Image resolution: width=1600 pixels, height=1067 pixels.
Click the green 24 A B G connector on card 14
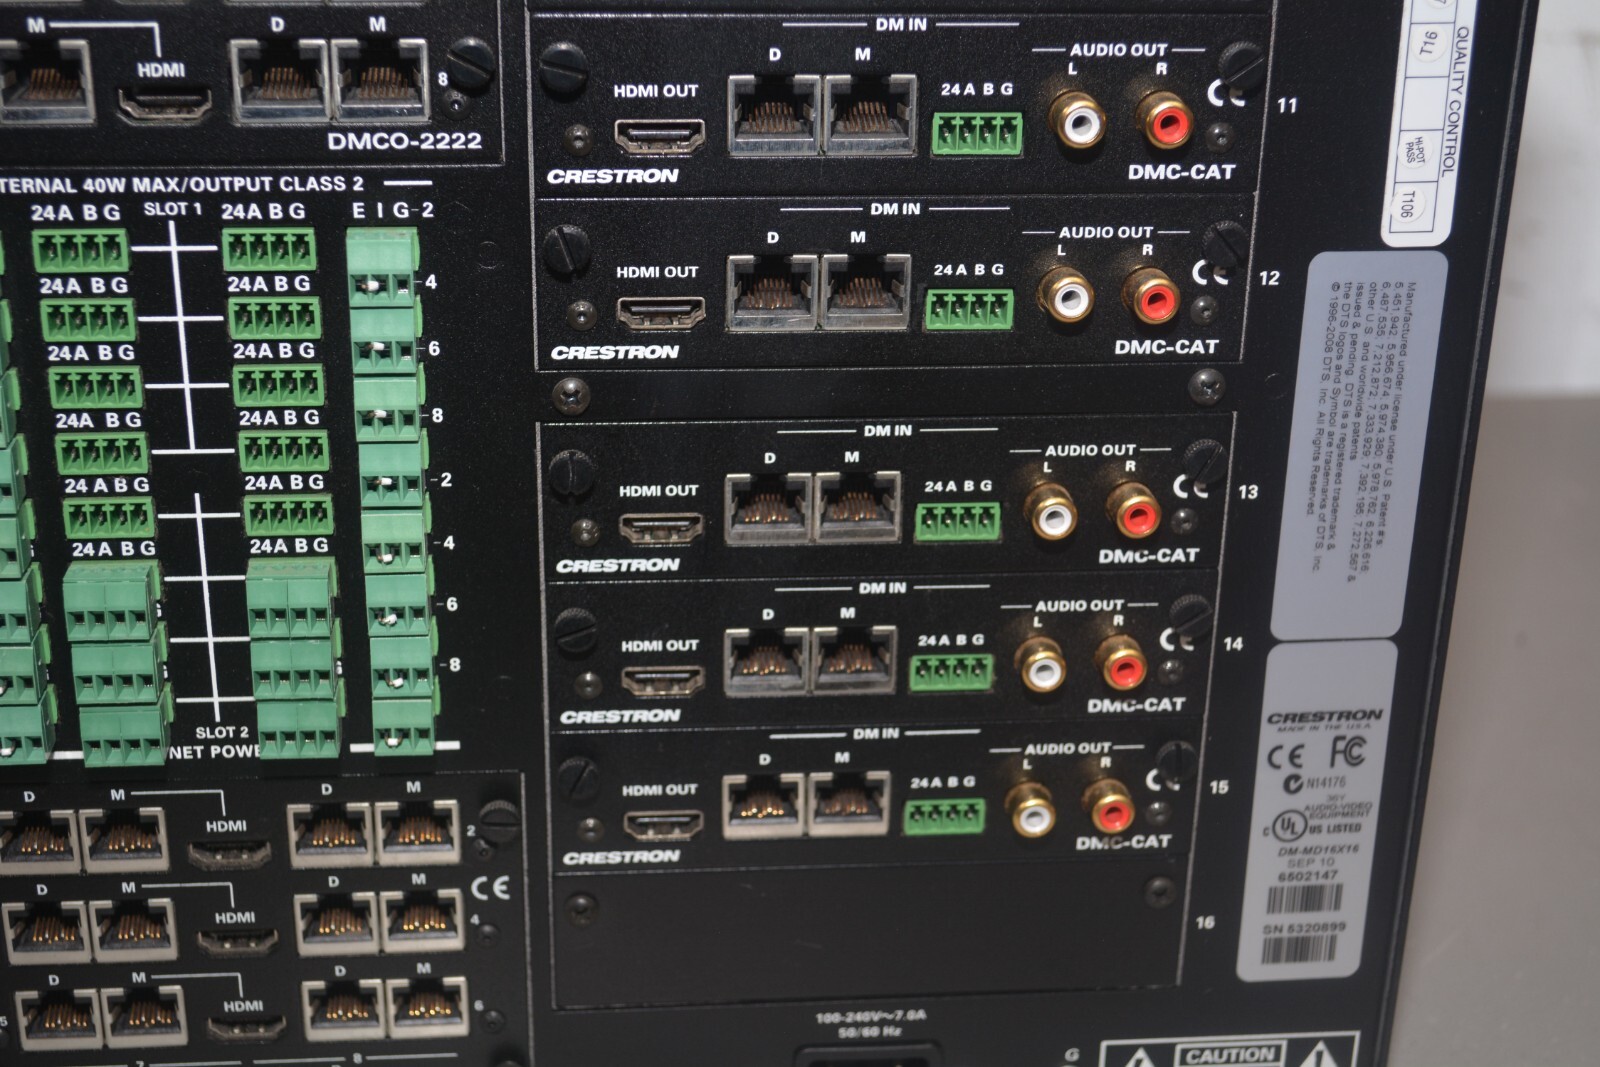point(951,673)
